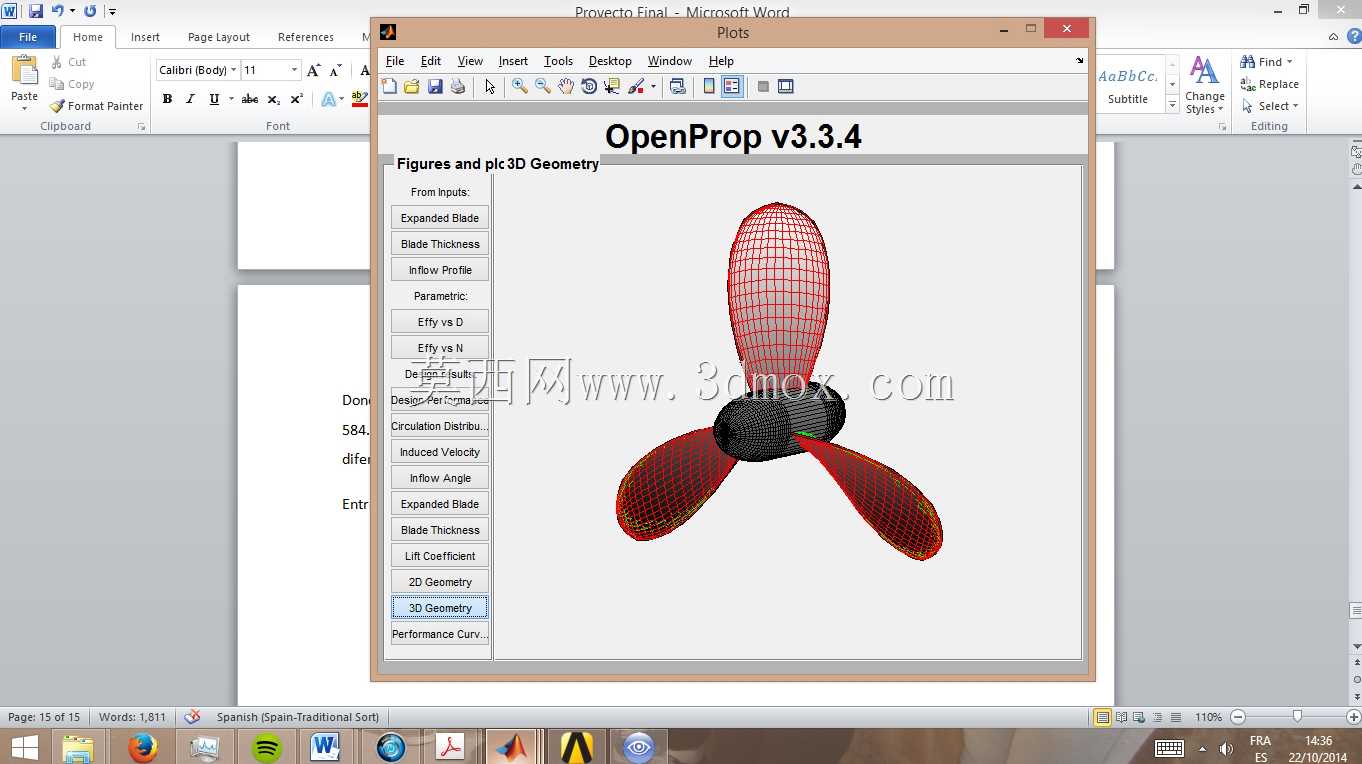
Task: Click the Grow Font icon
Action: tap(314, 70)
